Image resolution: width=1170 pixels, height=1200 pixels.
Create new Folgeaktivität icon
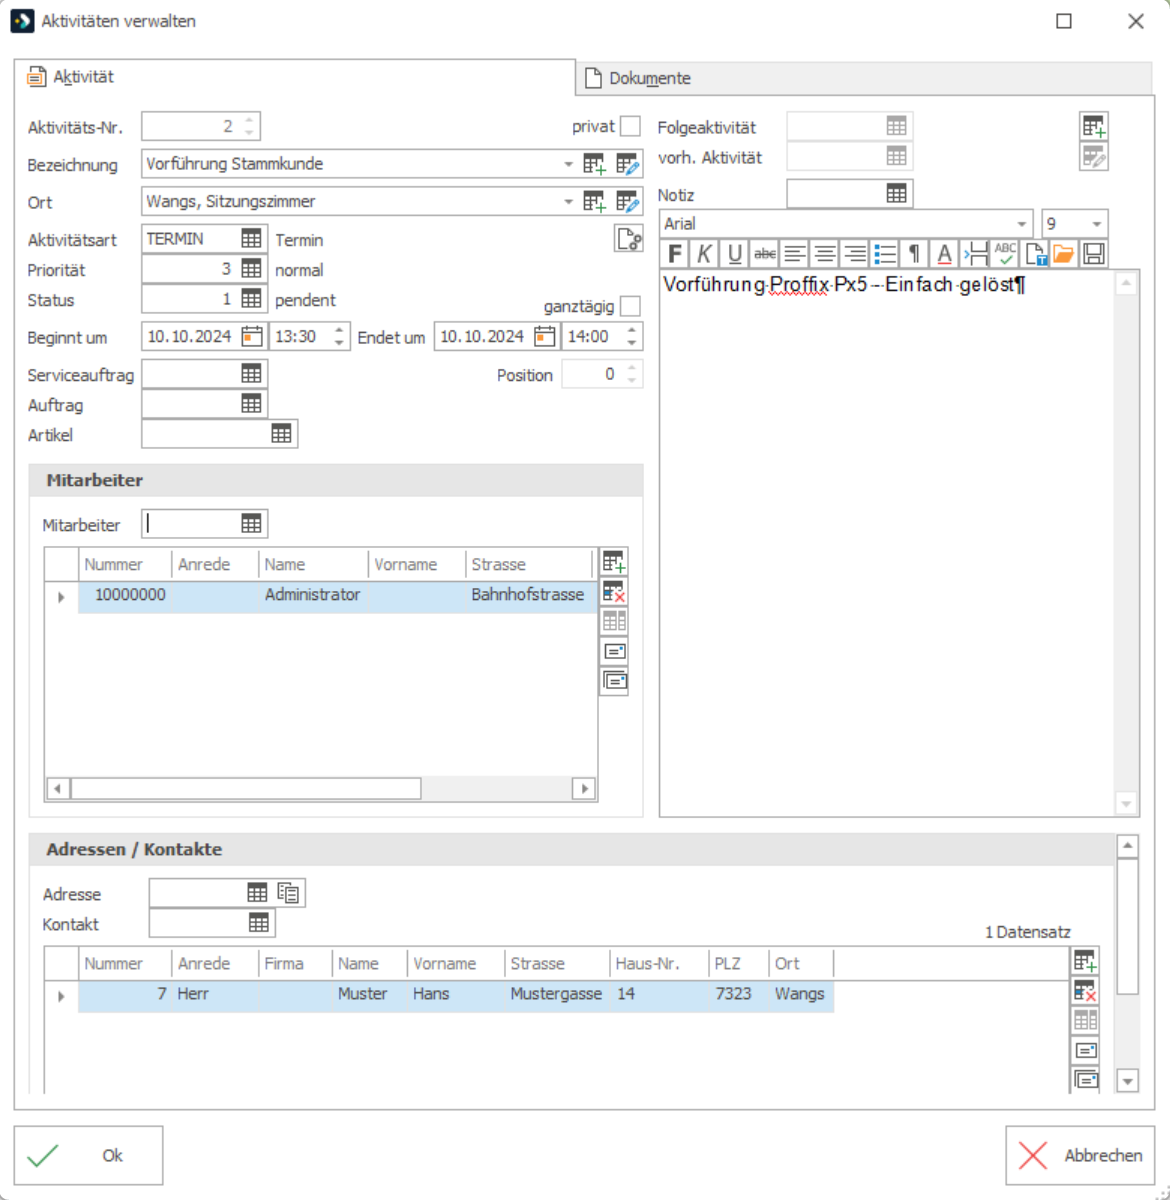(1094, 127)
